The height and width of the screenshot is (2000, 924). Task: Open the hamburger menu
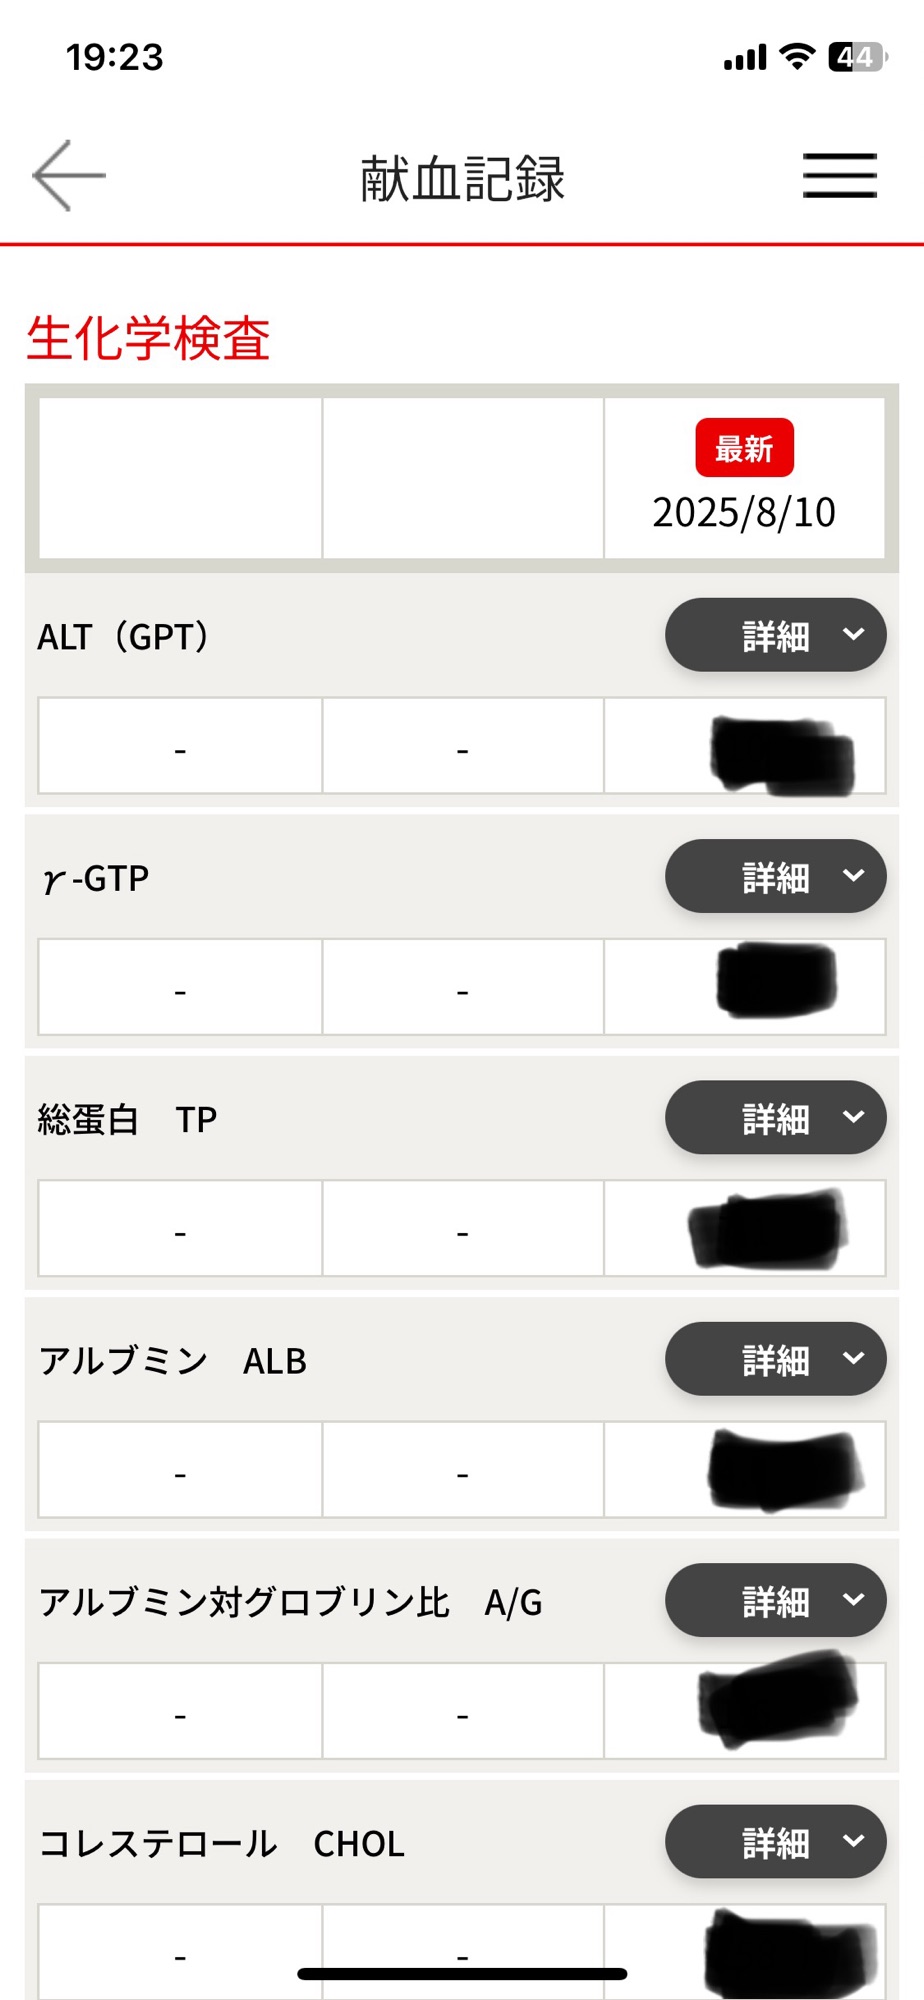839,176
